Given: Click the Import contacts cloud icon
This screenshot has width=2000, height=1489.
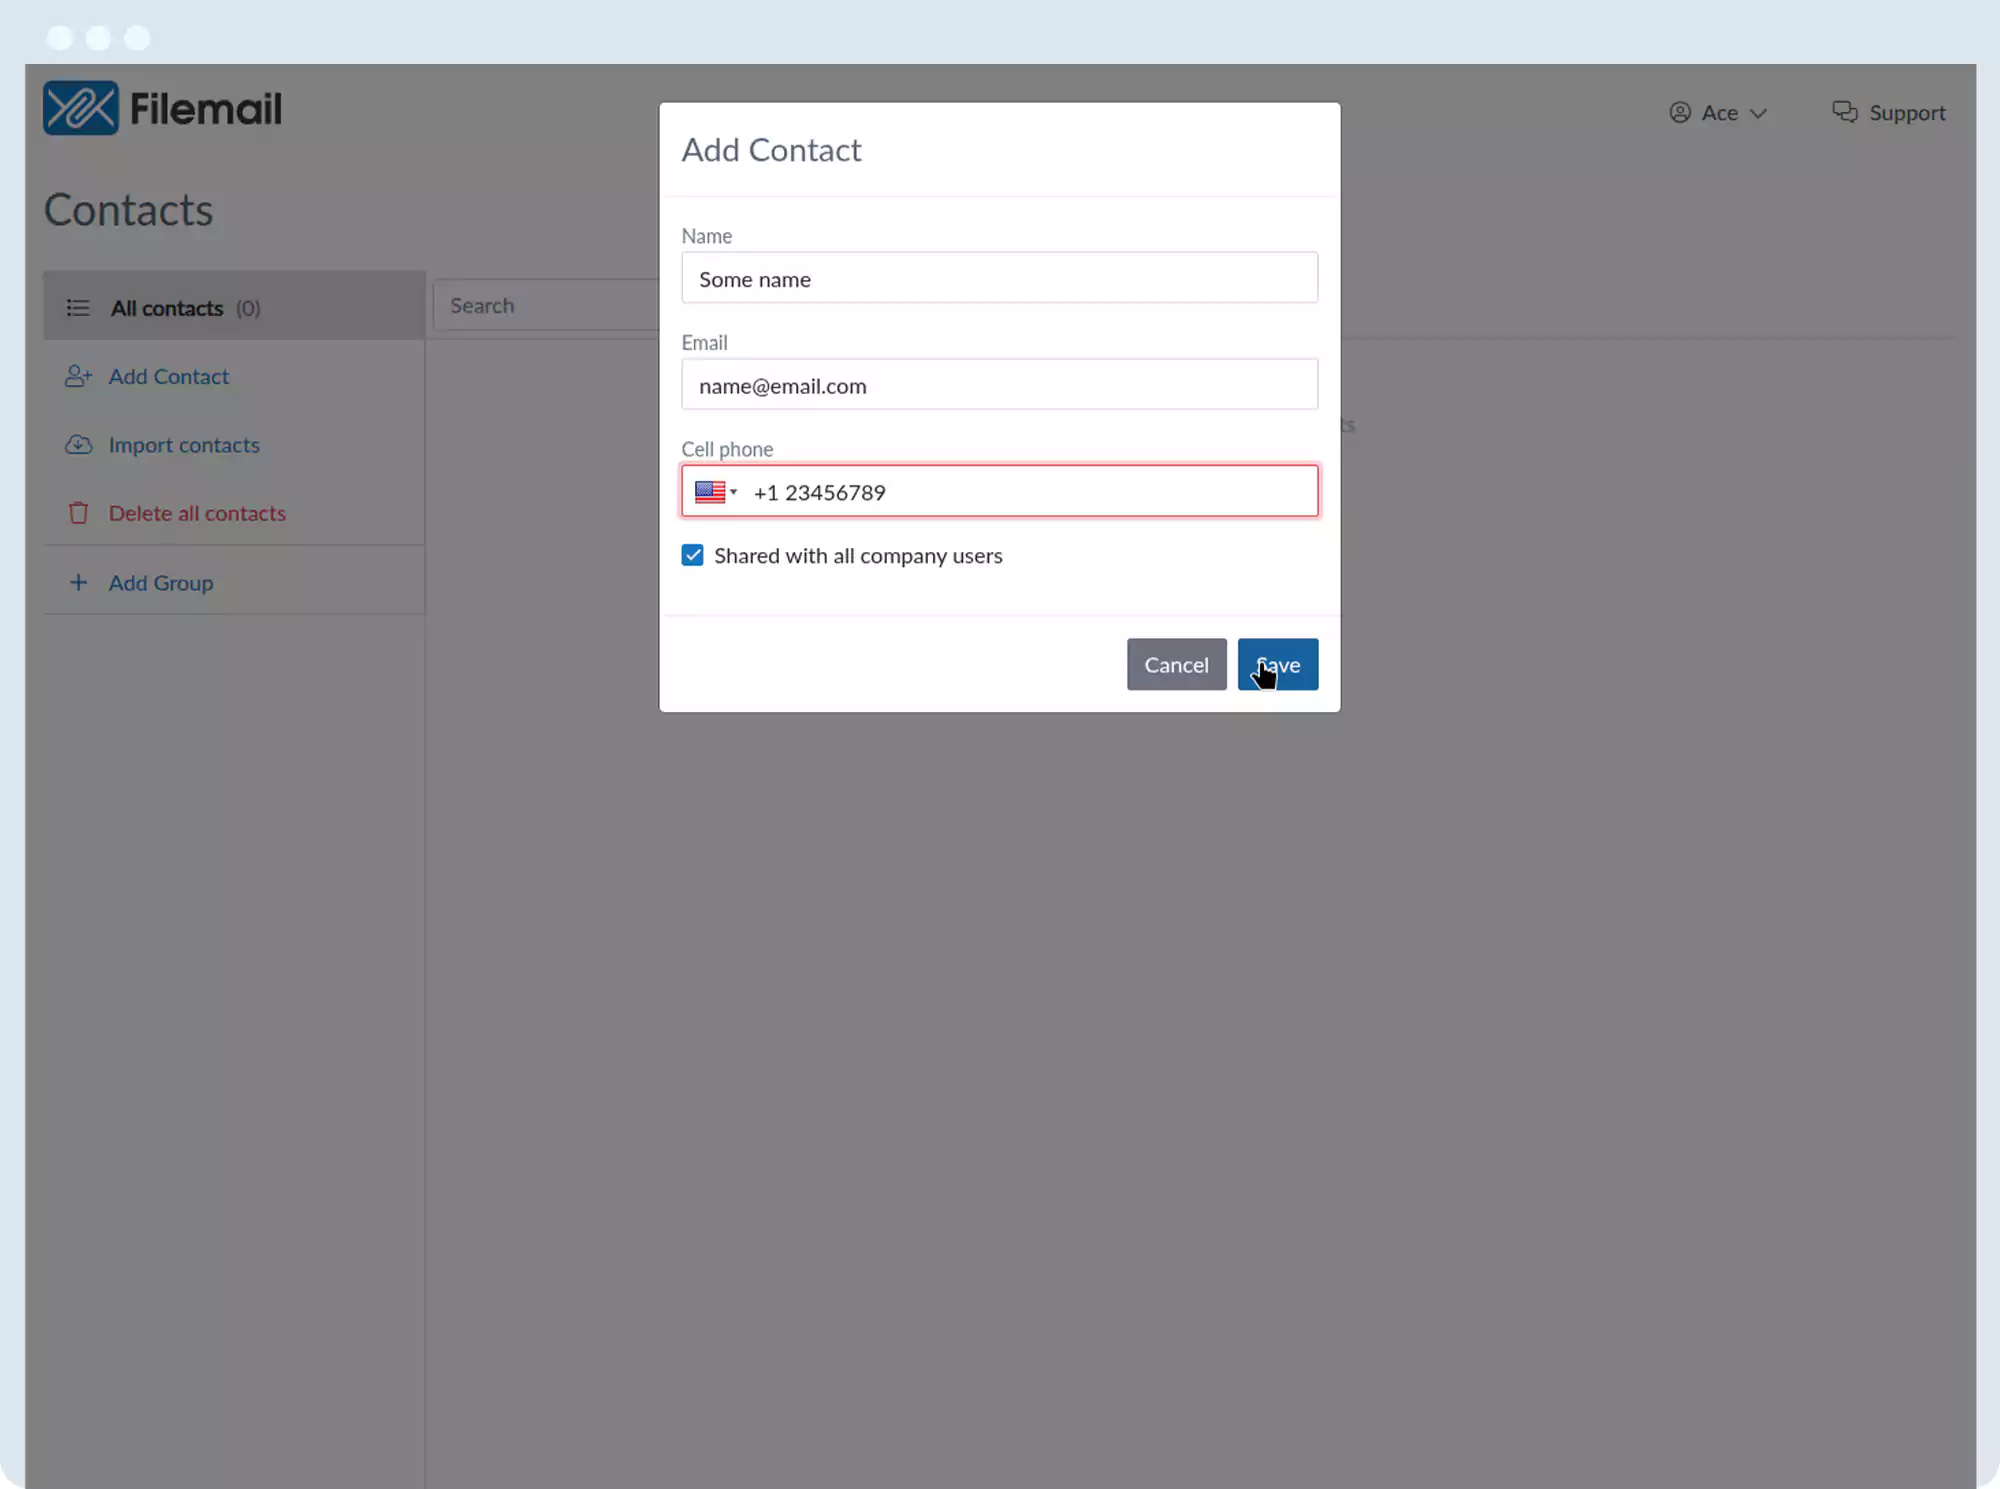Looking at the screenshot, I should coord(78,445).
